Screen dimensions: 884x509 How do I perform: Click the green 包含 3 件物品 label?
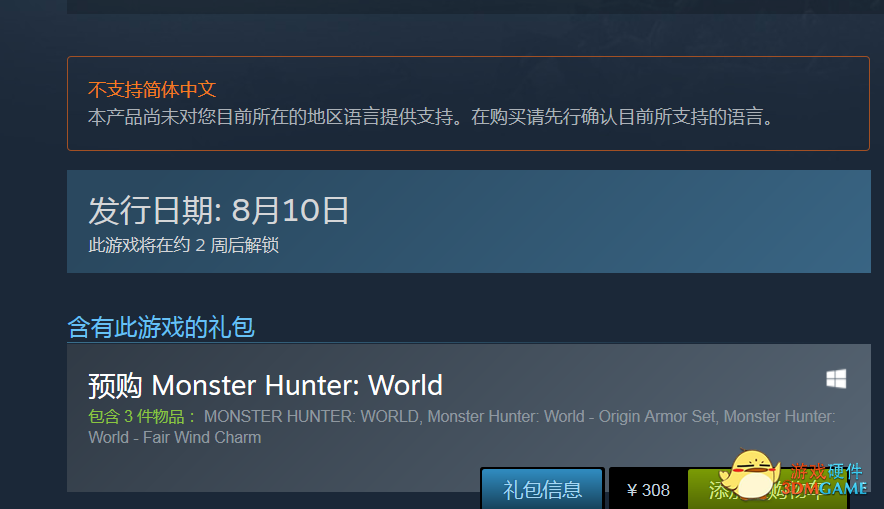tap(142, 417)
